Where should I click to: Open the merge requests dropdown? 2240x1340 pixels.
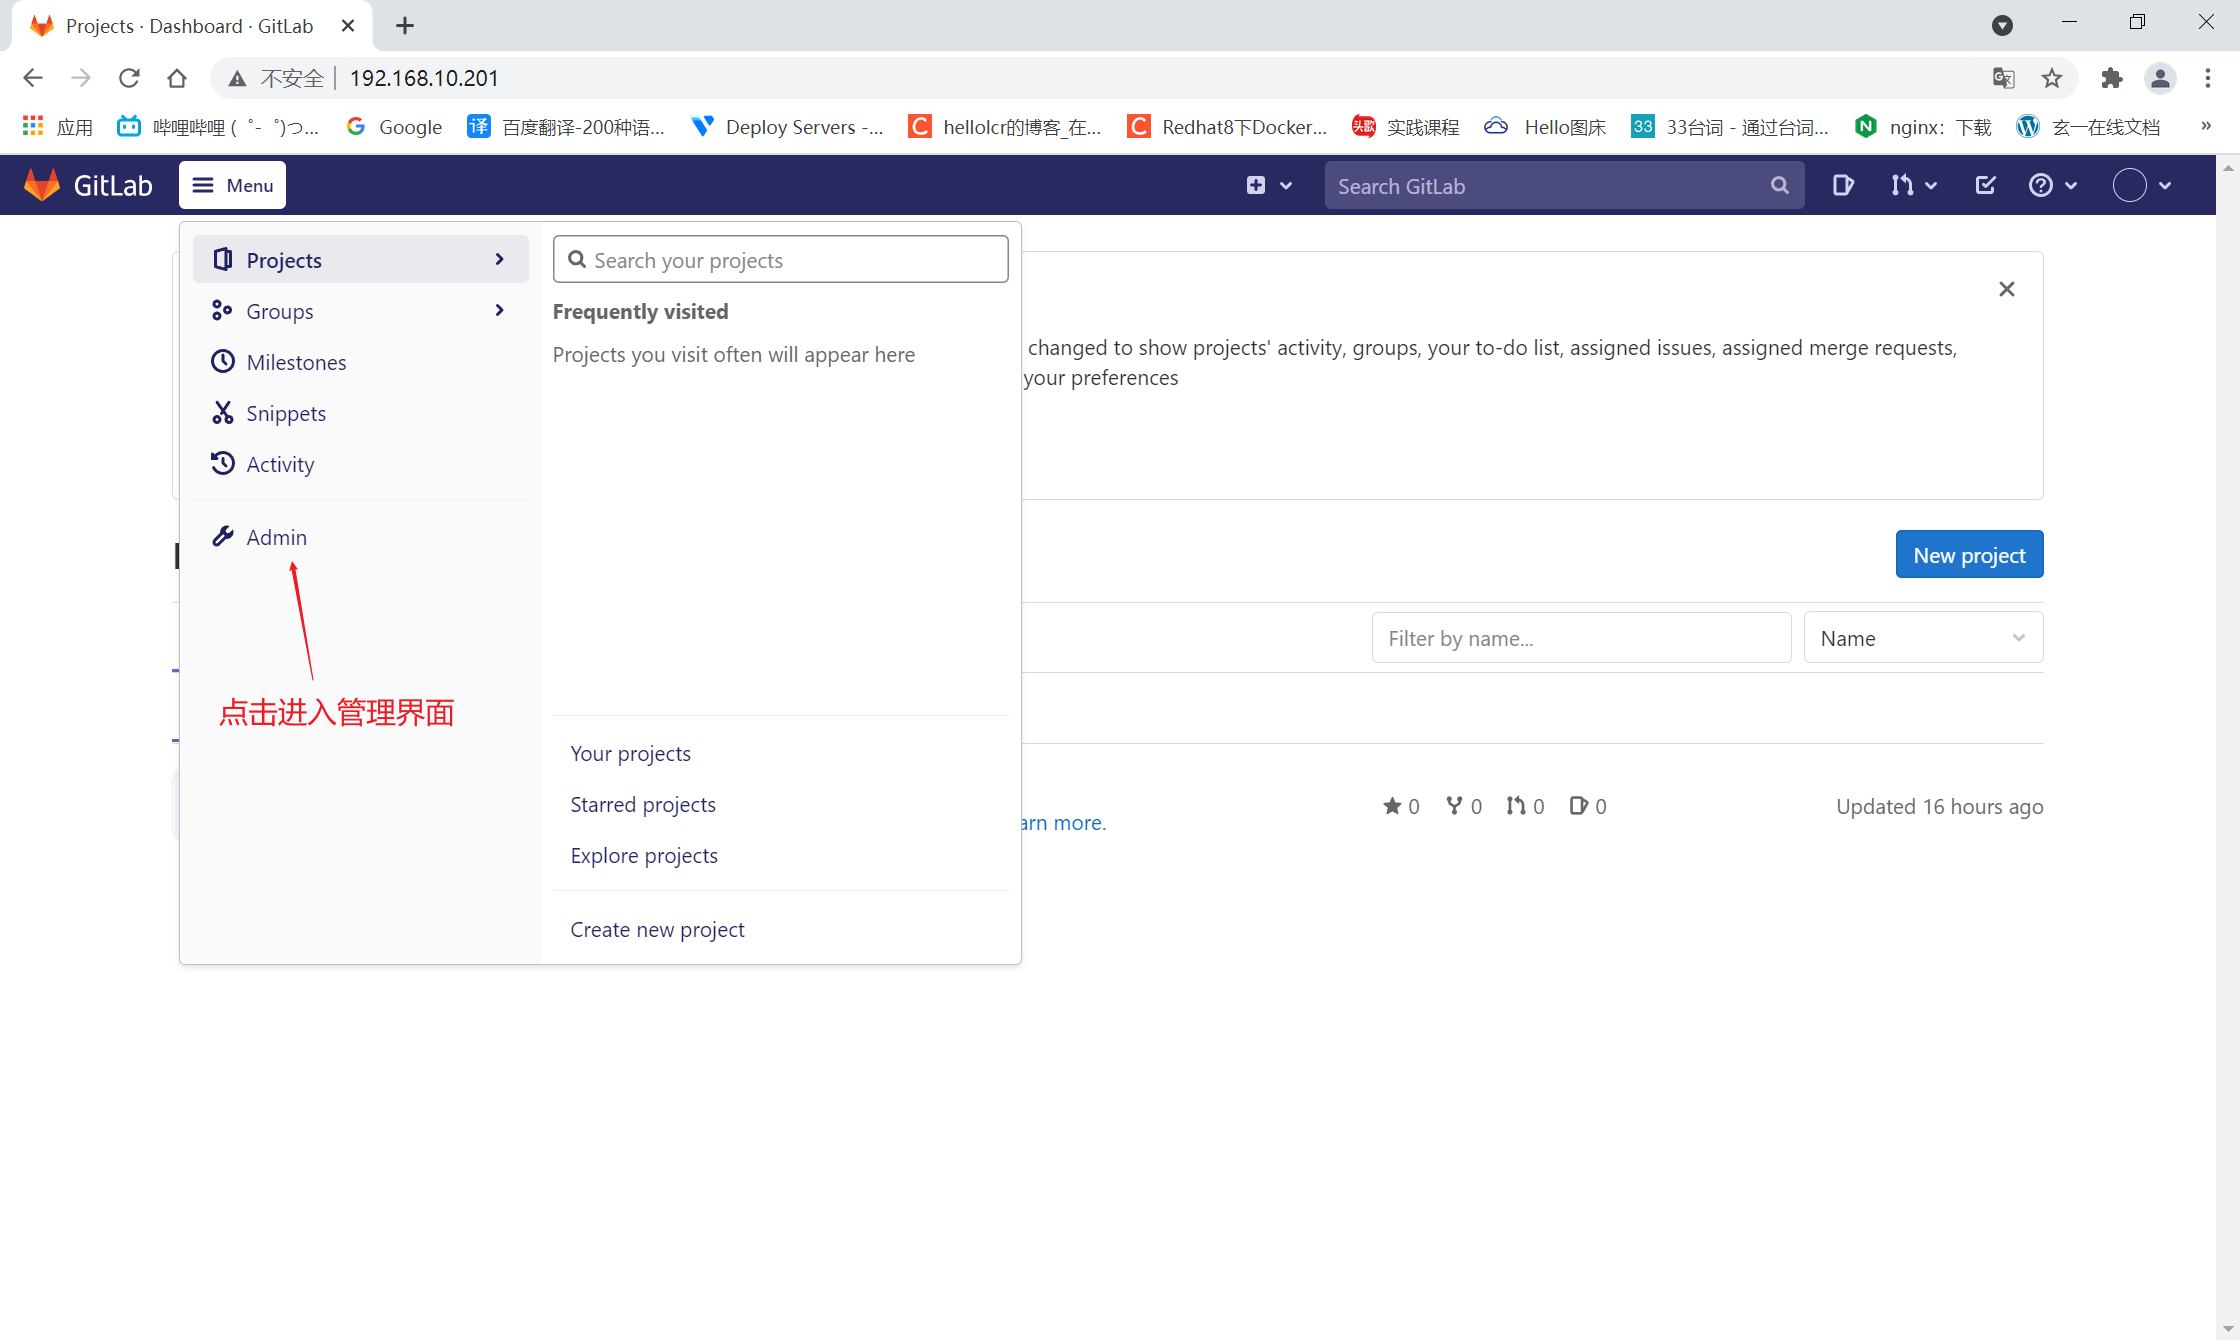click(x=1913, y=185)
